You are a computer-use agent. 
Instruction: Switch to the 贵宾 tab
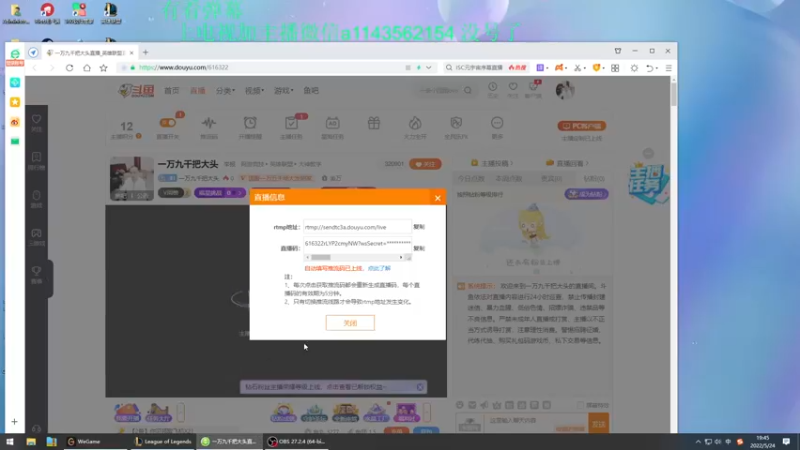[551, 179]
